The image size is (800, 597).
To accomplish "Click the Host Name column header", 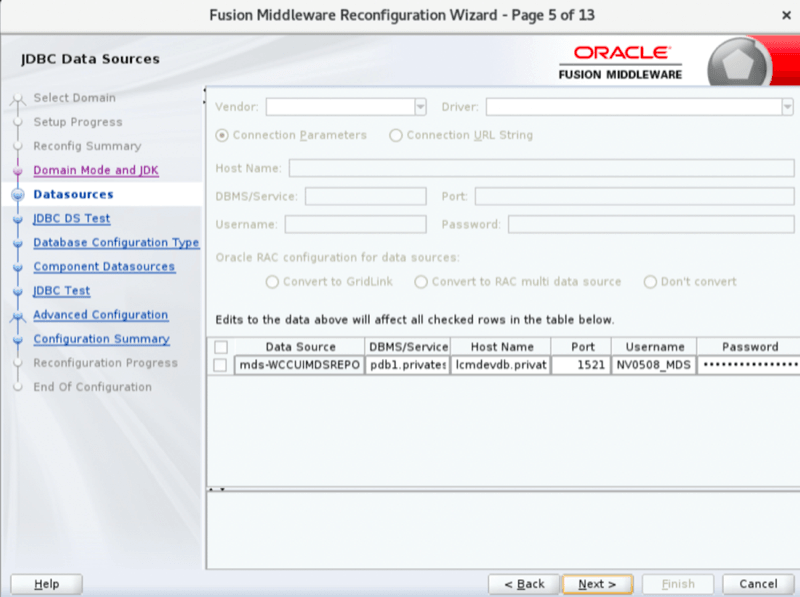I will click(x=501, y=347).
